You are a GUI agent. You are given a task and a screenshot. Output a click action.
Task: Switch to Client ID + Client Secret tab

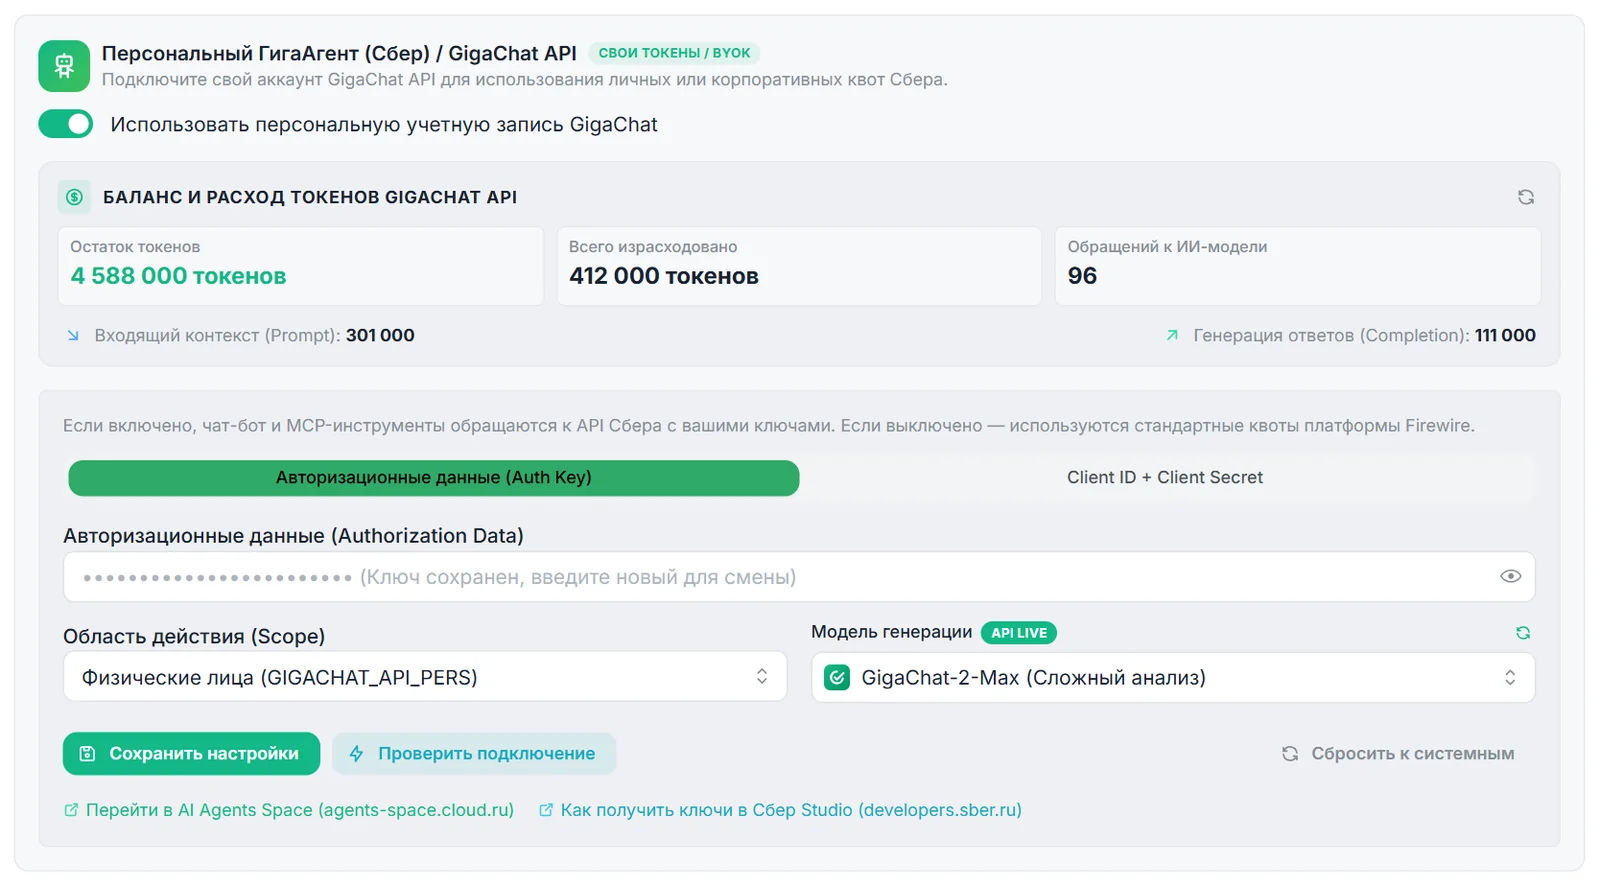click(1165, 477)
